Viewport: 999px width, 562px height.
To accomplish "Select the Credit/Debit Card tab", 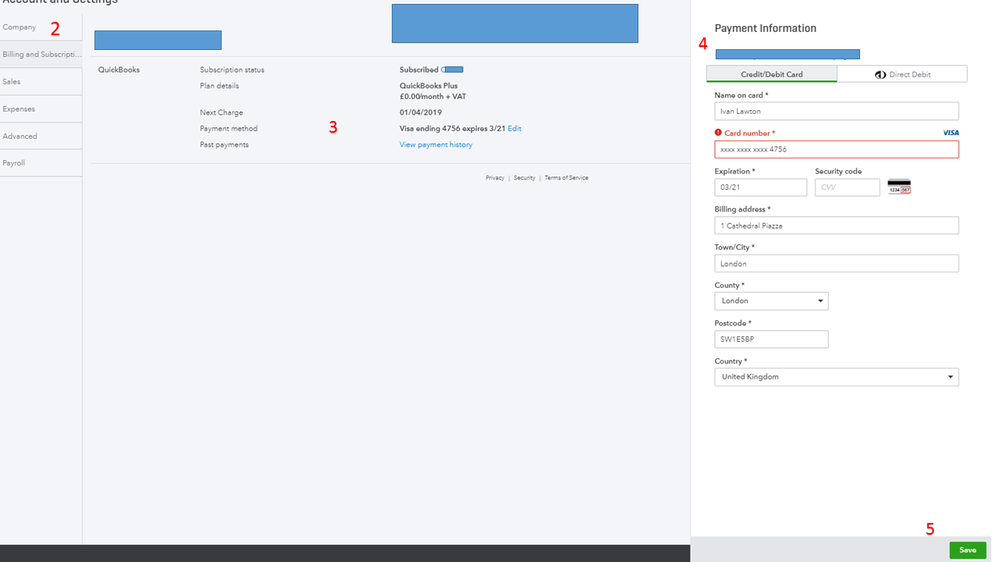I will tap(772, 74).
